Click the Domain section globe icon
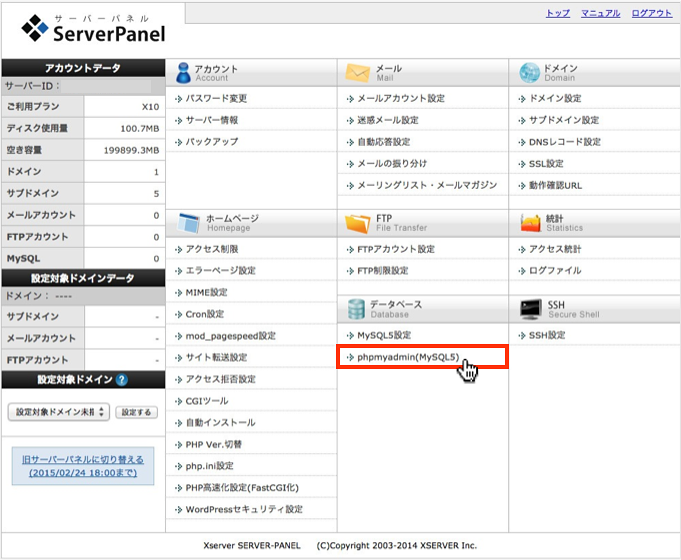 (529, 73)
